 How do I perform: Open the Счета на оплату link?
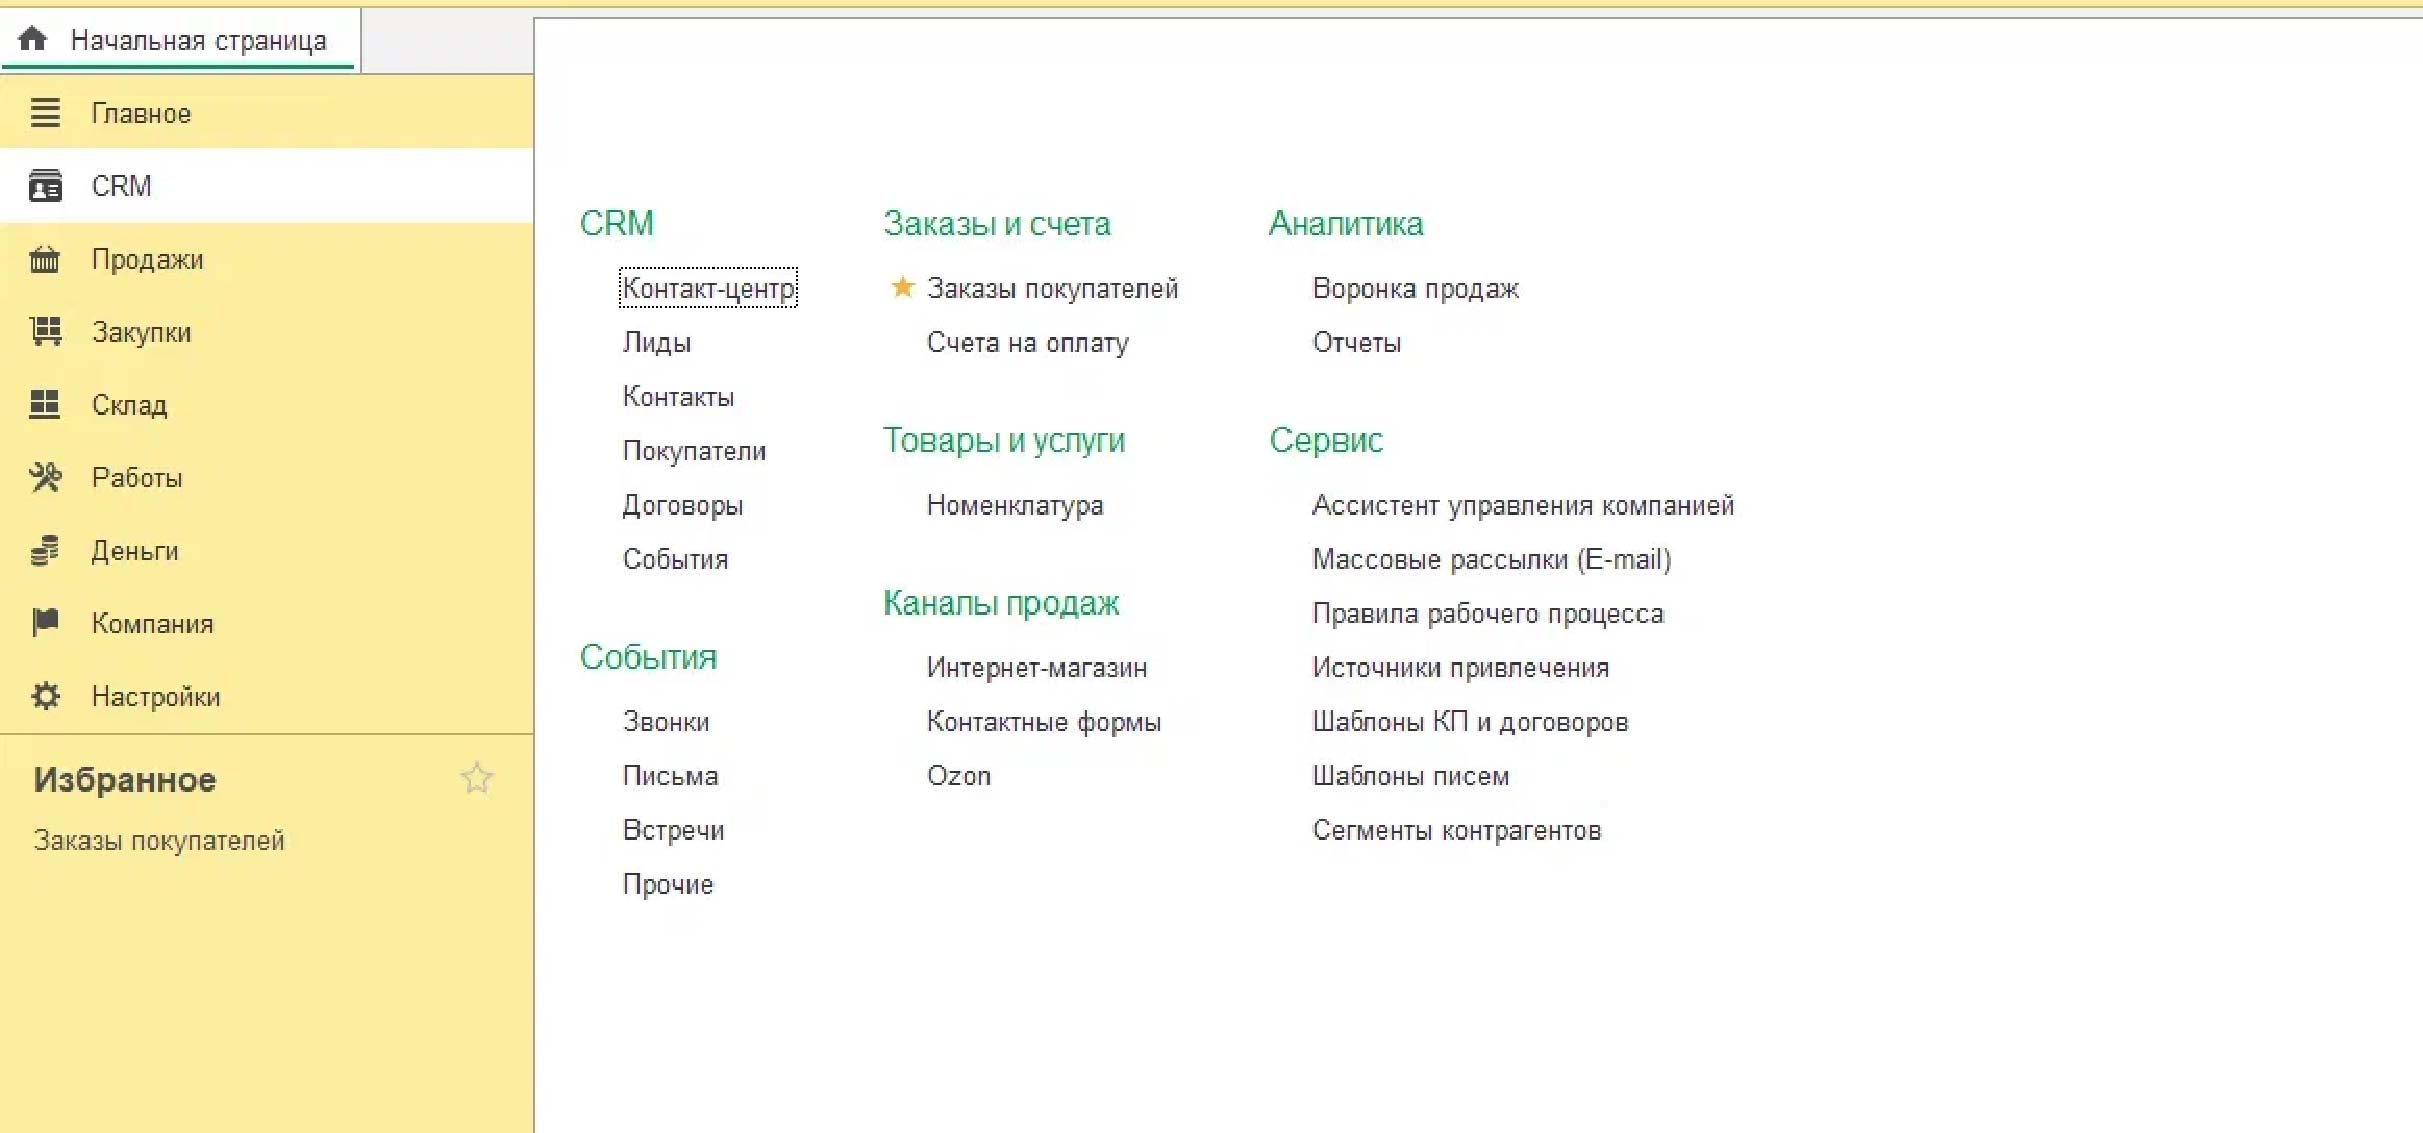pyautogui.click(x=1027, y=342)
